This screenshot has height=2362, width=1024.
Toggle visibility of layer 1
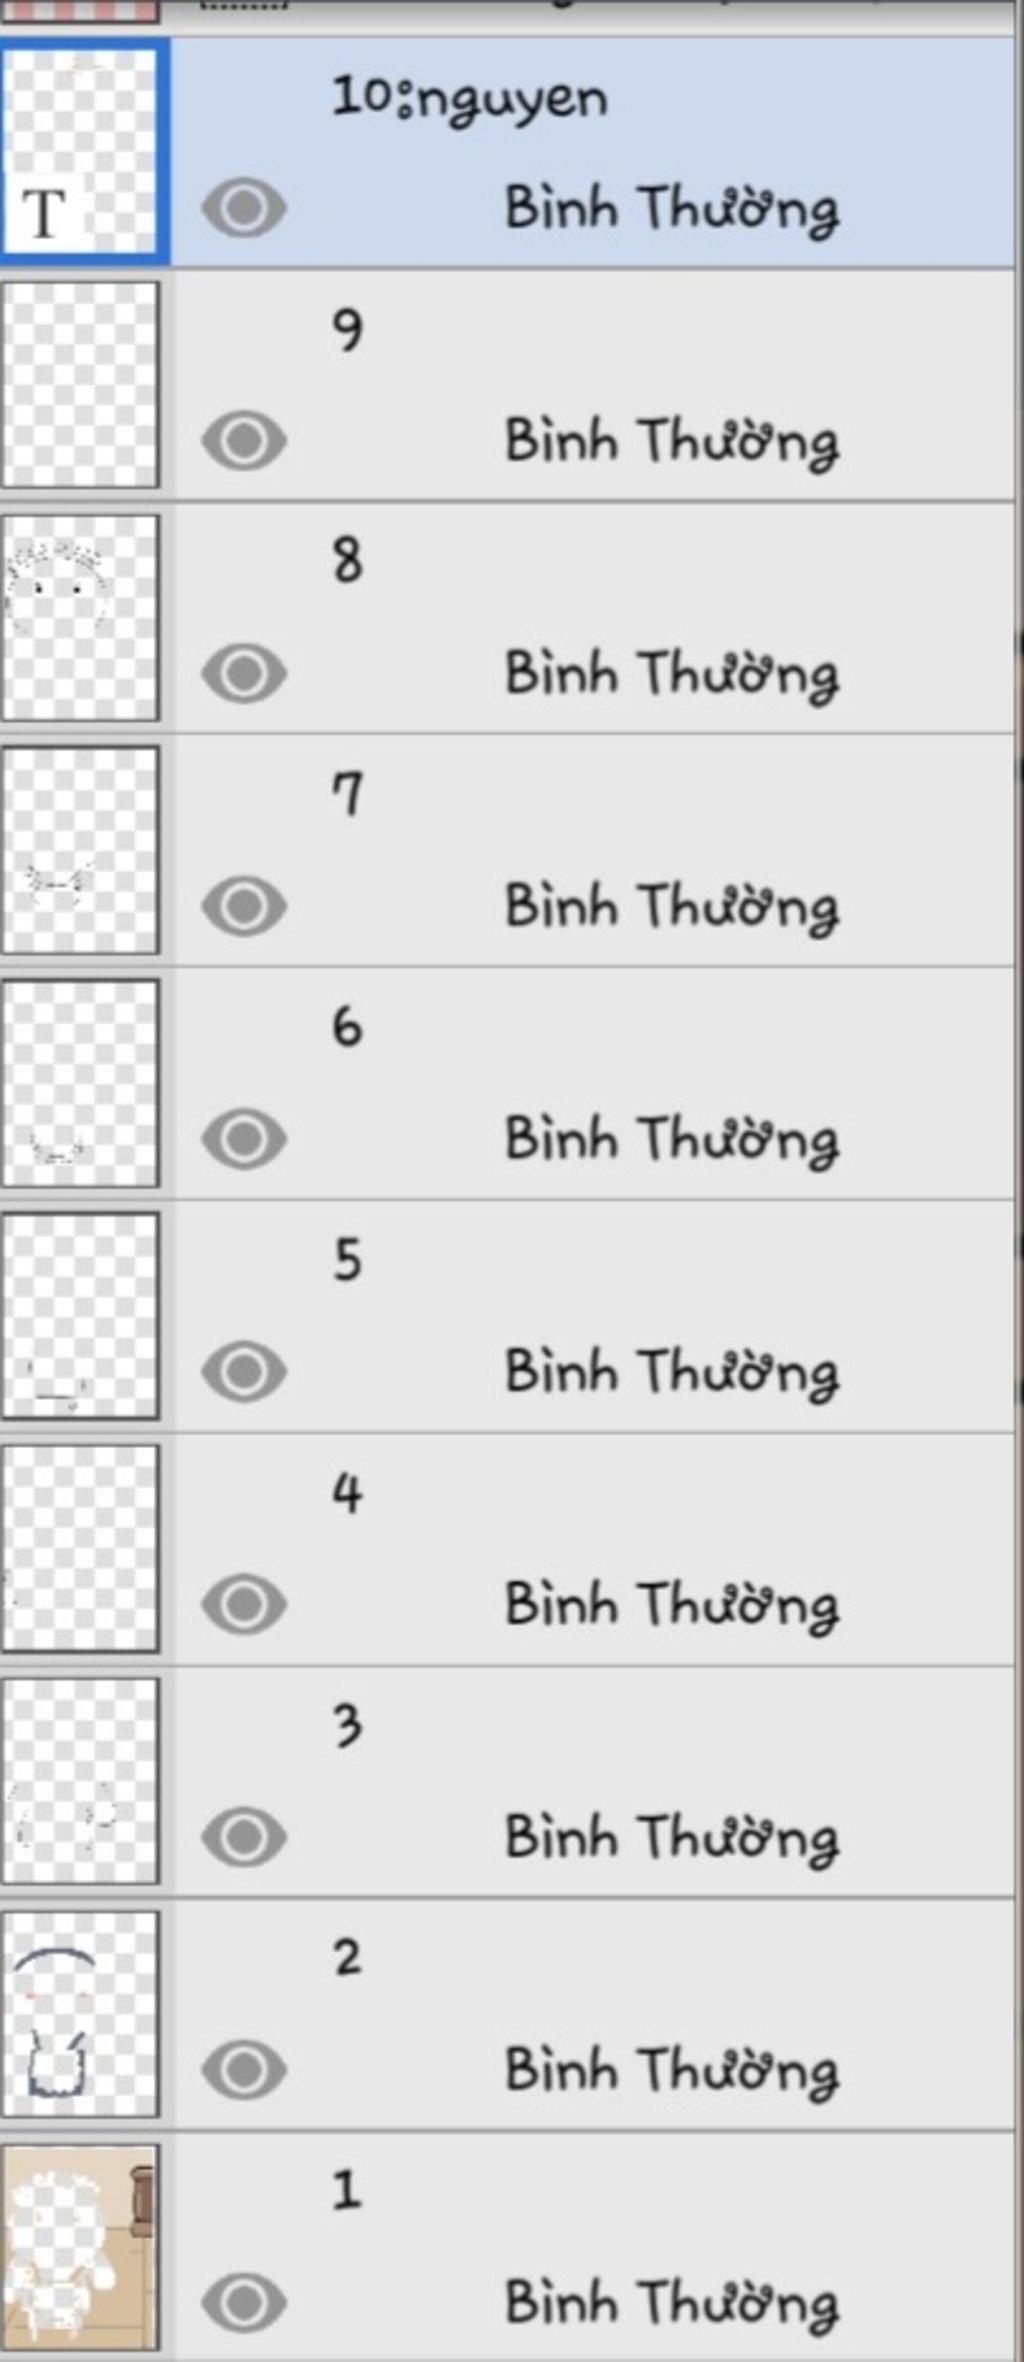[244, 2301]
